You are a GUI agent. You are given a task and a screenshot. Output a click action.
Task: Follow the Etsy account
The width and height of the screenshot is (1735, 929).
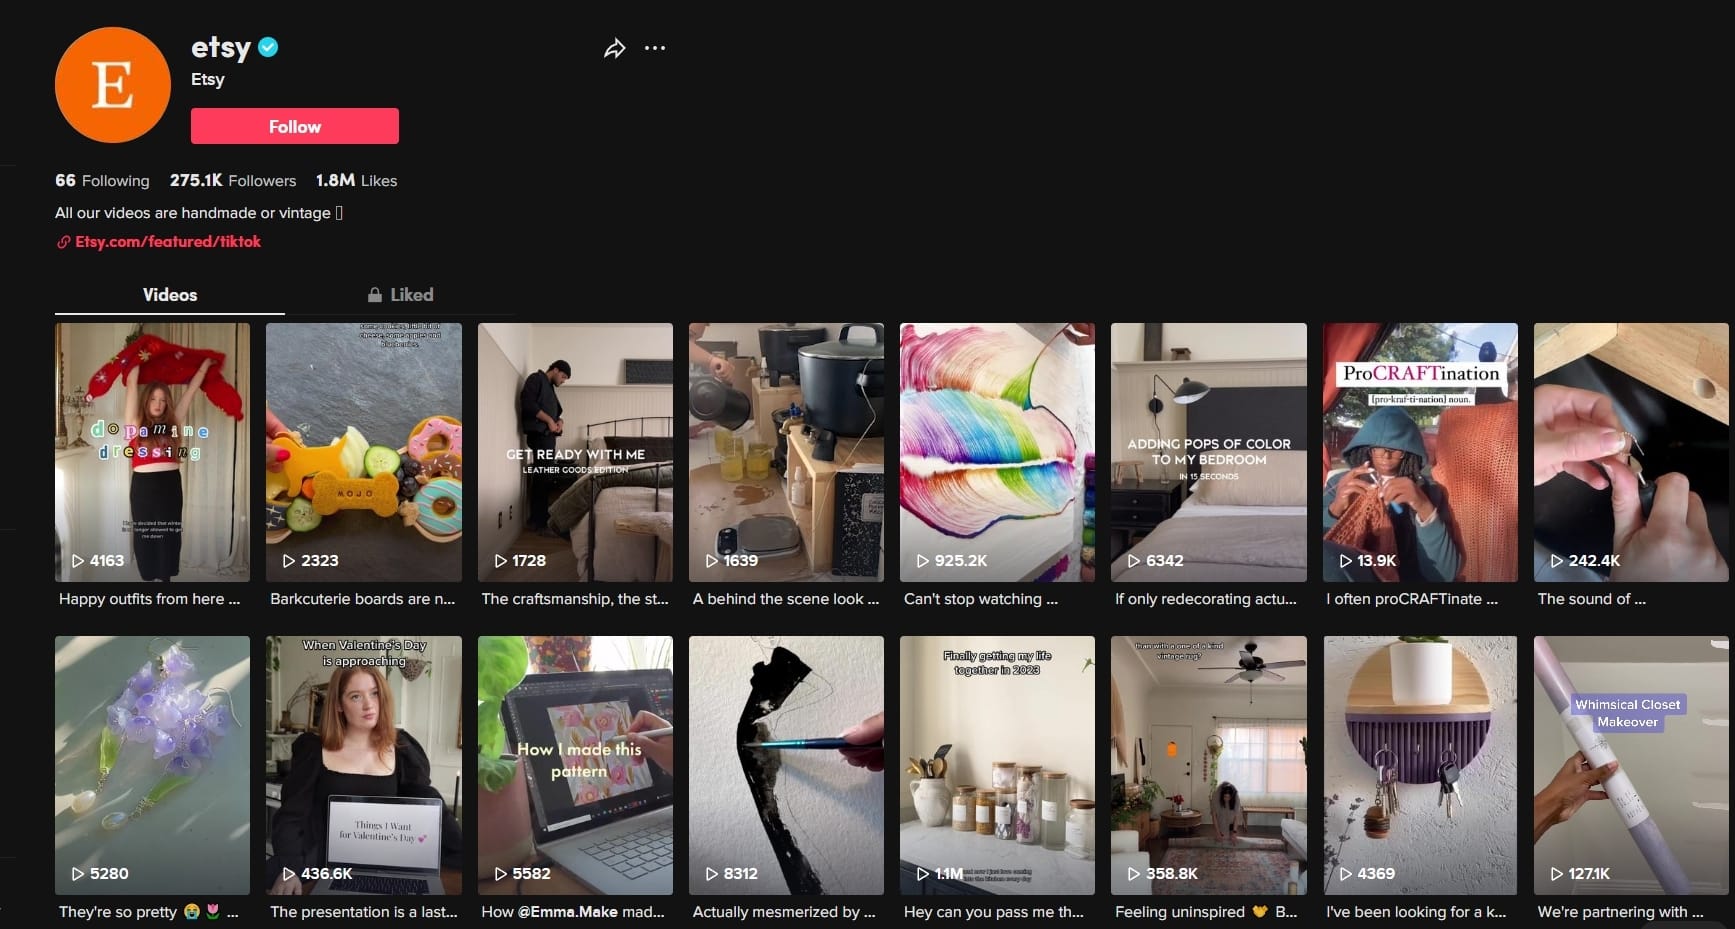tap(295, 126)
